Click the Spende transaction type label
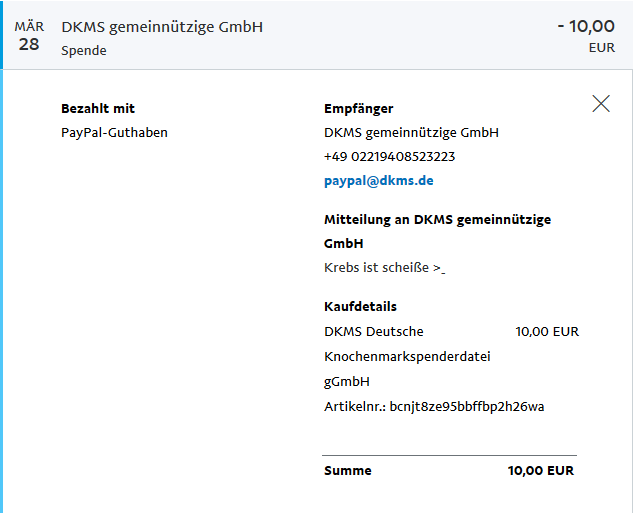The height and width of the screenshot is (513, 638). (x=84, y=51)
